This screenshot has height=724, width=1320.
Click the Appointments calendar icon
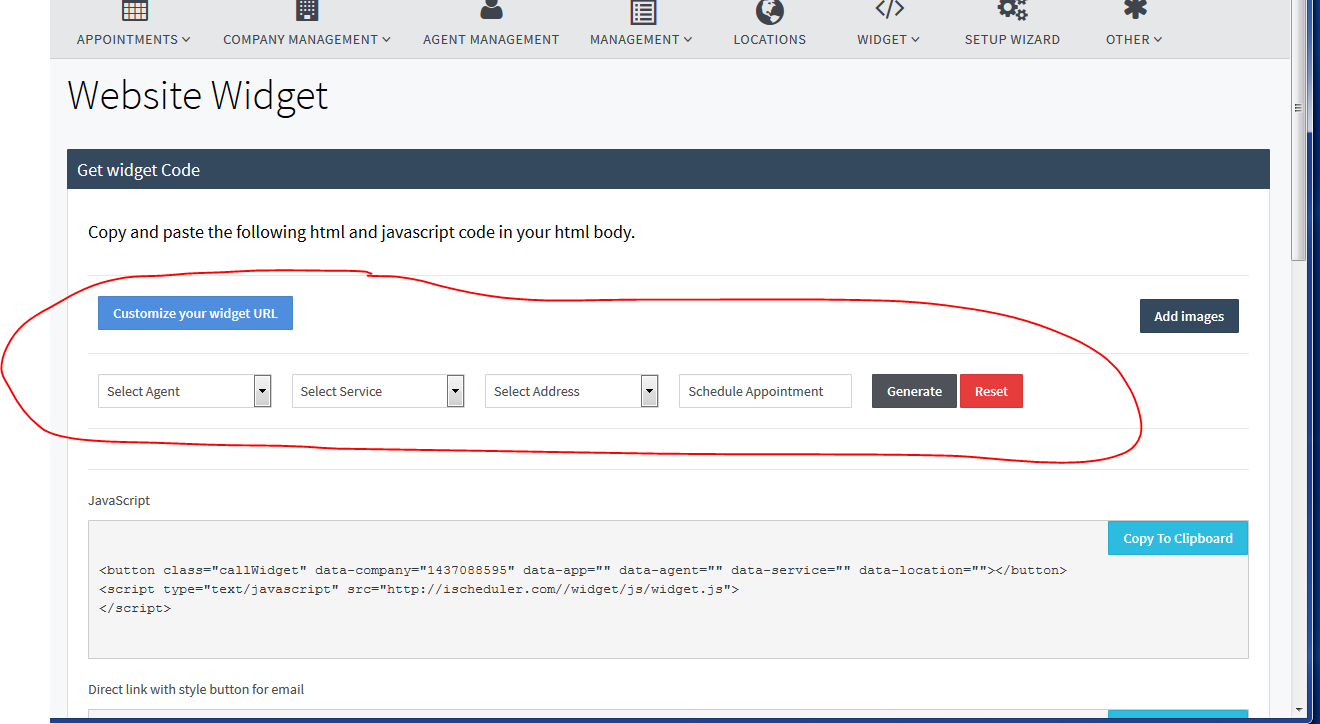pyautogui.click(x=134, y=10)
